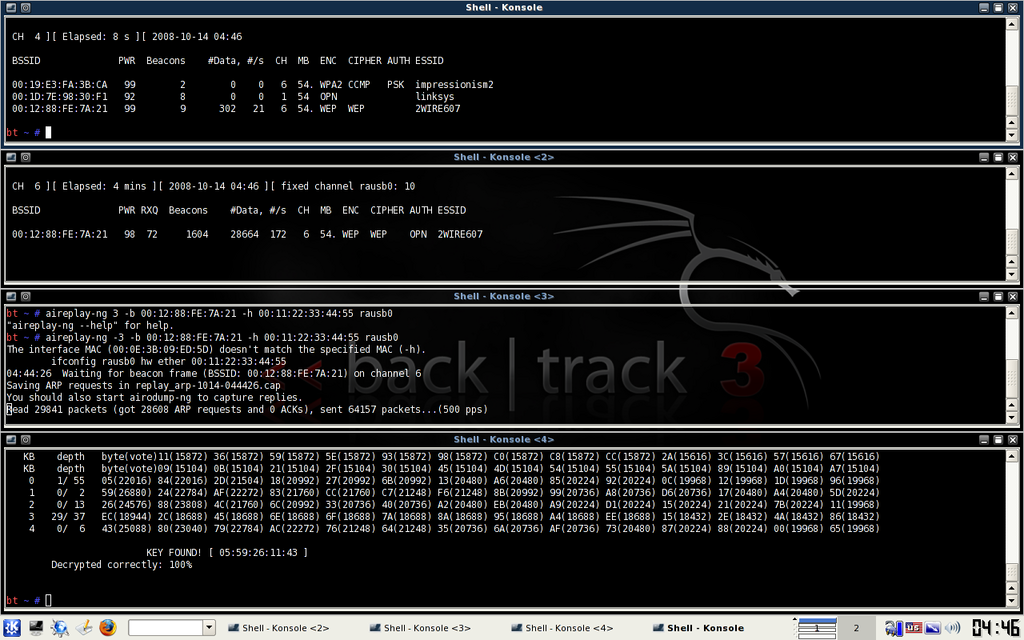Click 'Read 29841 packets' status line
The width and height of the screenshot is (1024, 640).
[247, 410]
